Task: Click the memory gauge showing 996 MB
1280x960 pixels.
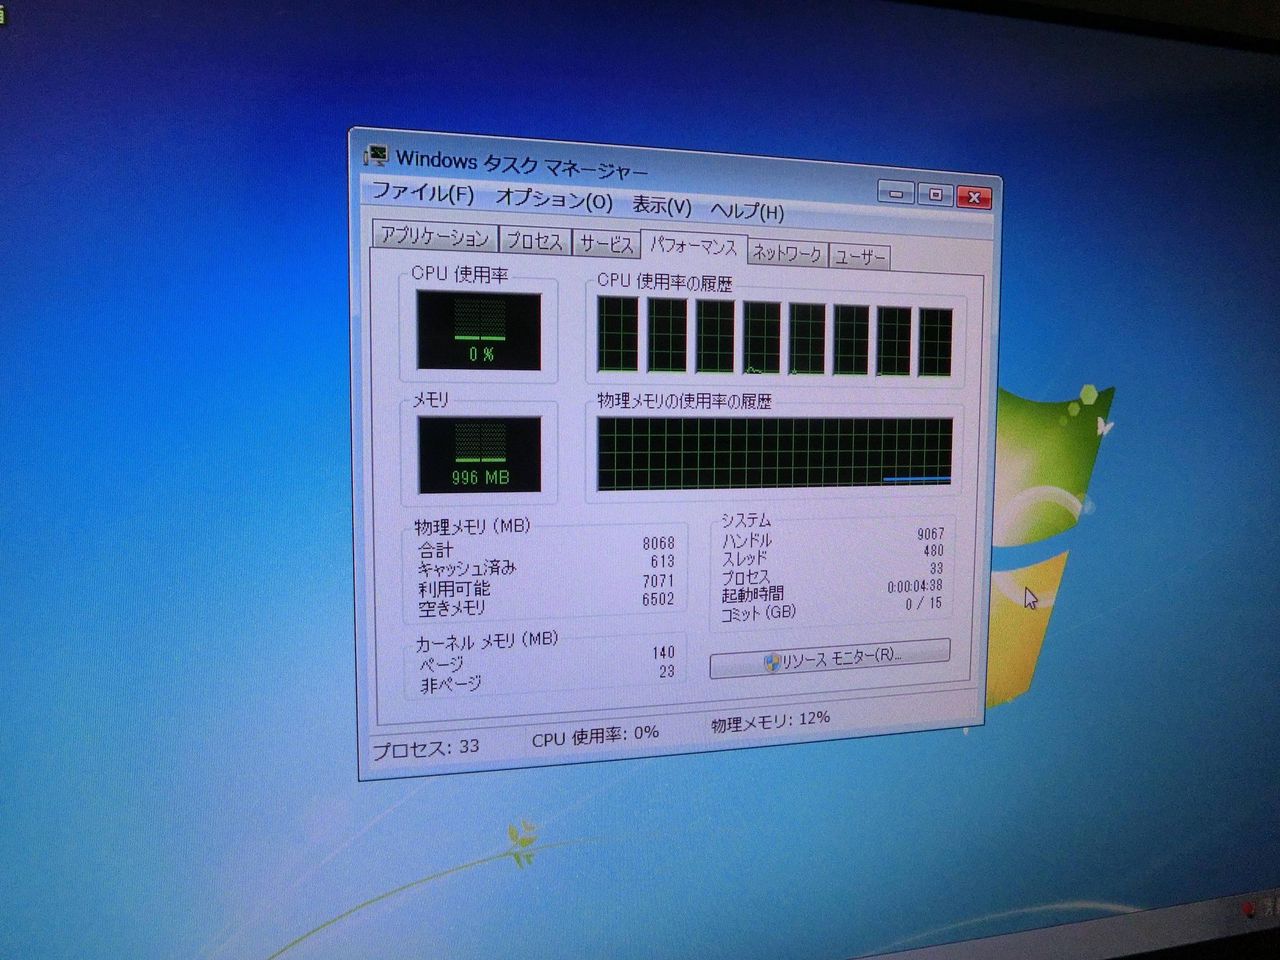Action: (479, 455)
